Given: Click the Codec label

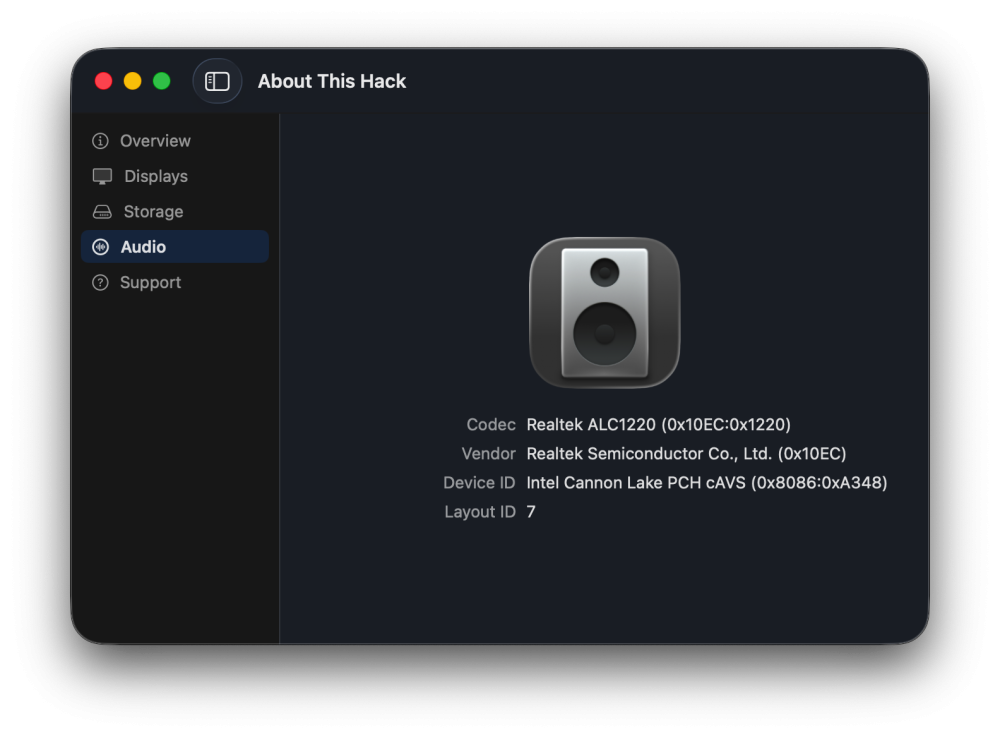Looking at the screenshot, I should (490, 425).
